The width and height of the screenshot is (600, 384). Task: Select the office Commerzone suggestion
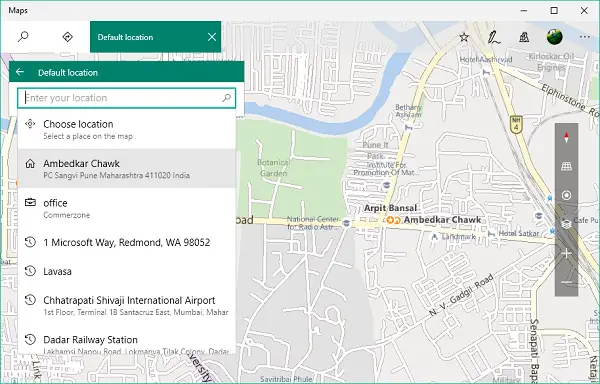[x=126, y=208]
